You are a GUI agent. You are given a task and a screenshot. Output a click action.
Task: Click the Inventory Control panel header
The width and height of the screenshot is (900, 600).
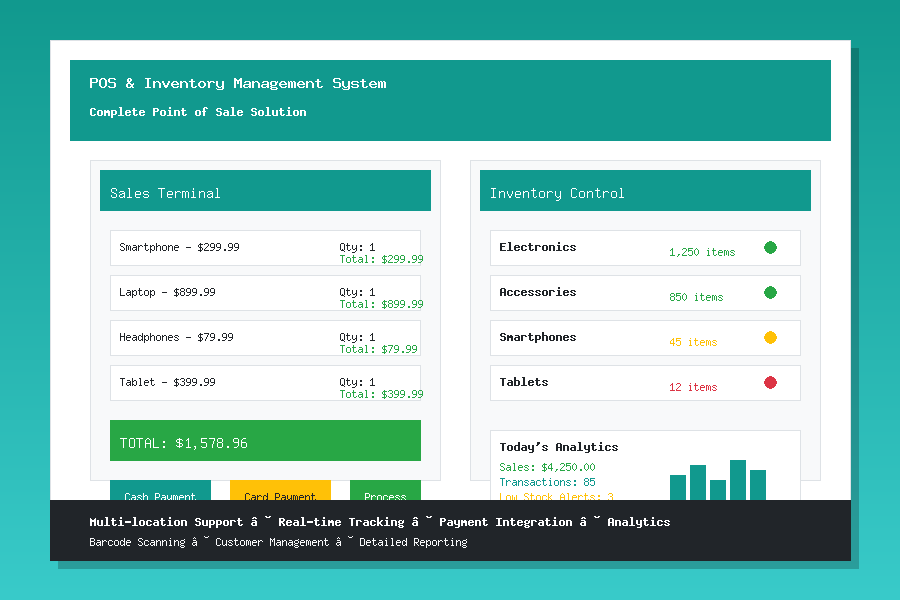click(645, 190)
